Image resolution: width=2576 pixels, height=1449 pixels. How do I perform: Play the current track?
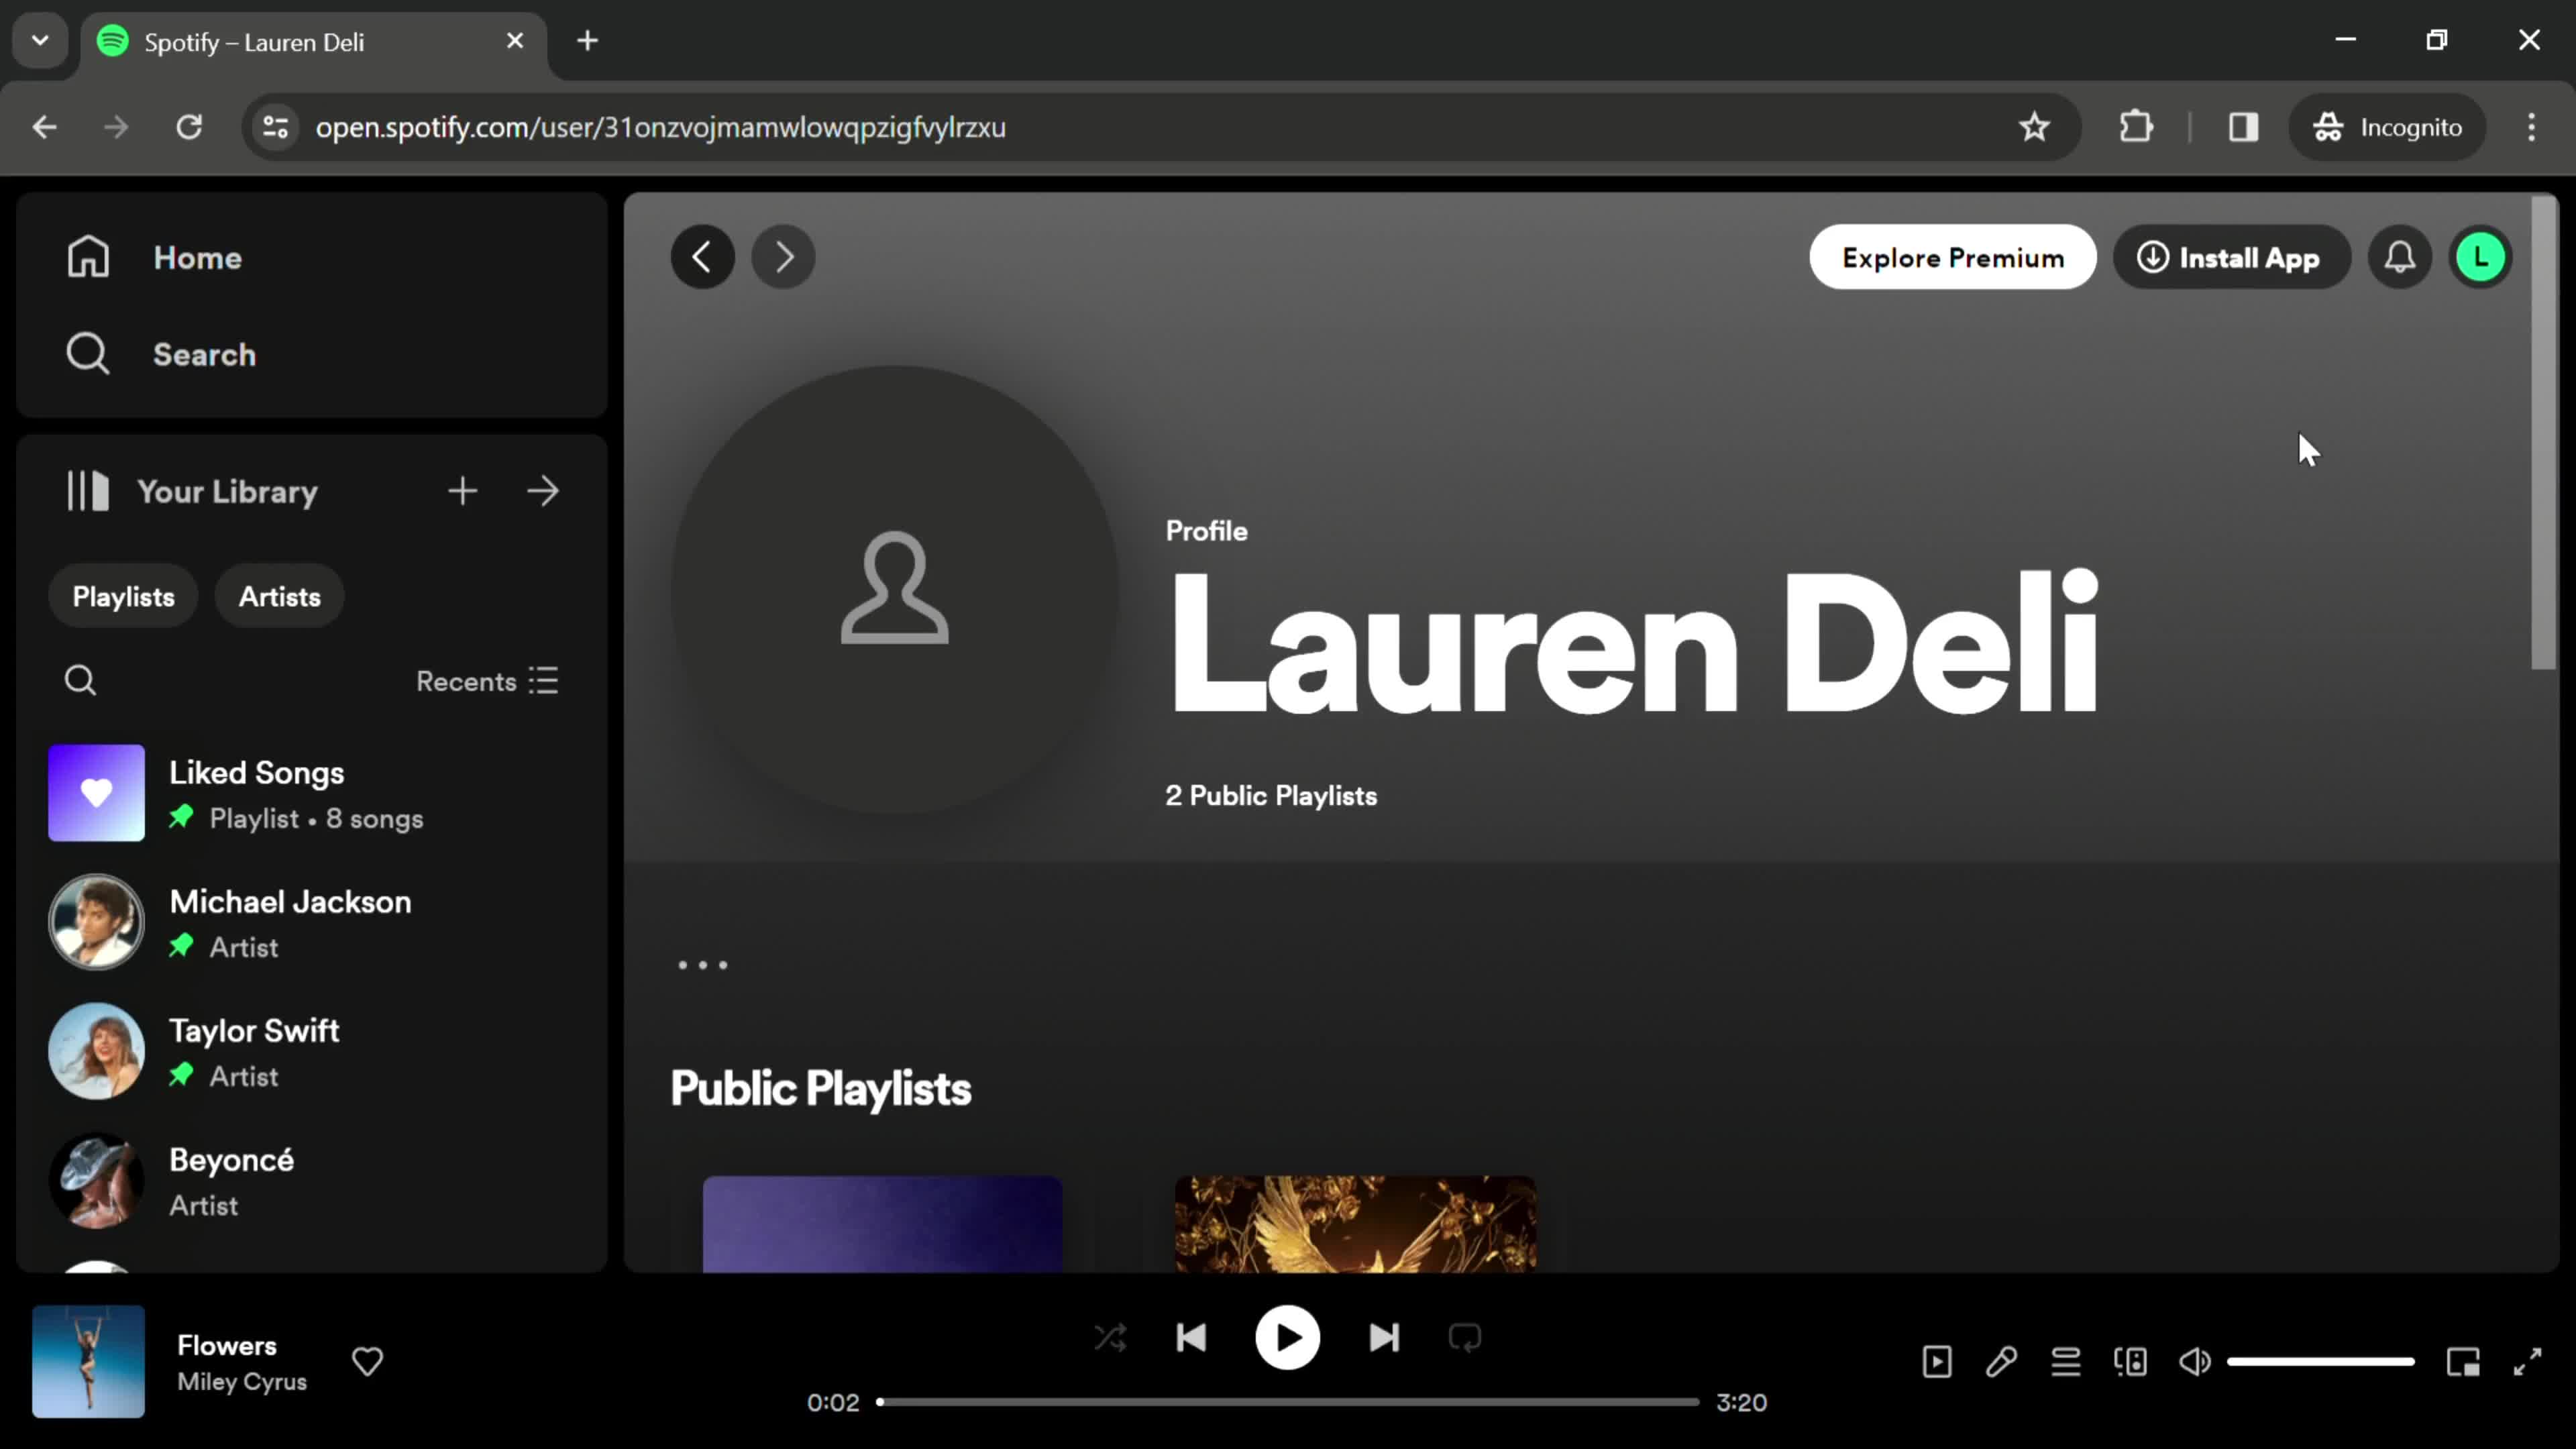pyautogui.click(x=1287, y=1337)
